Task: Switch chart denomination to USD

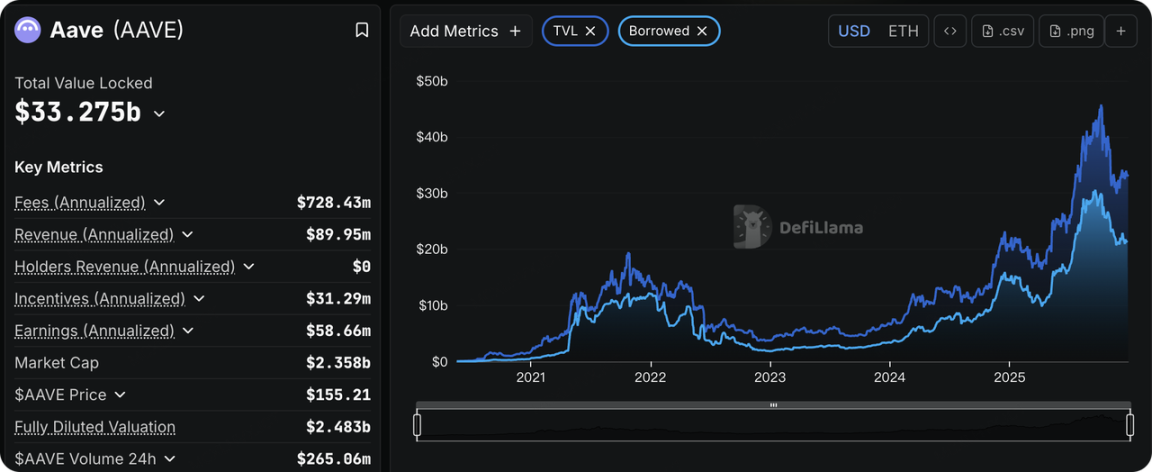Action: (x=853, y=31)
